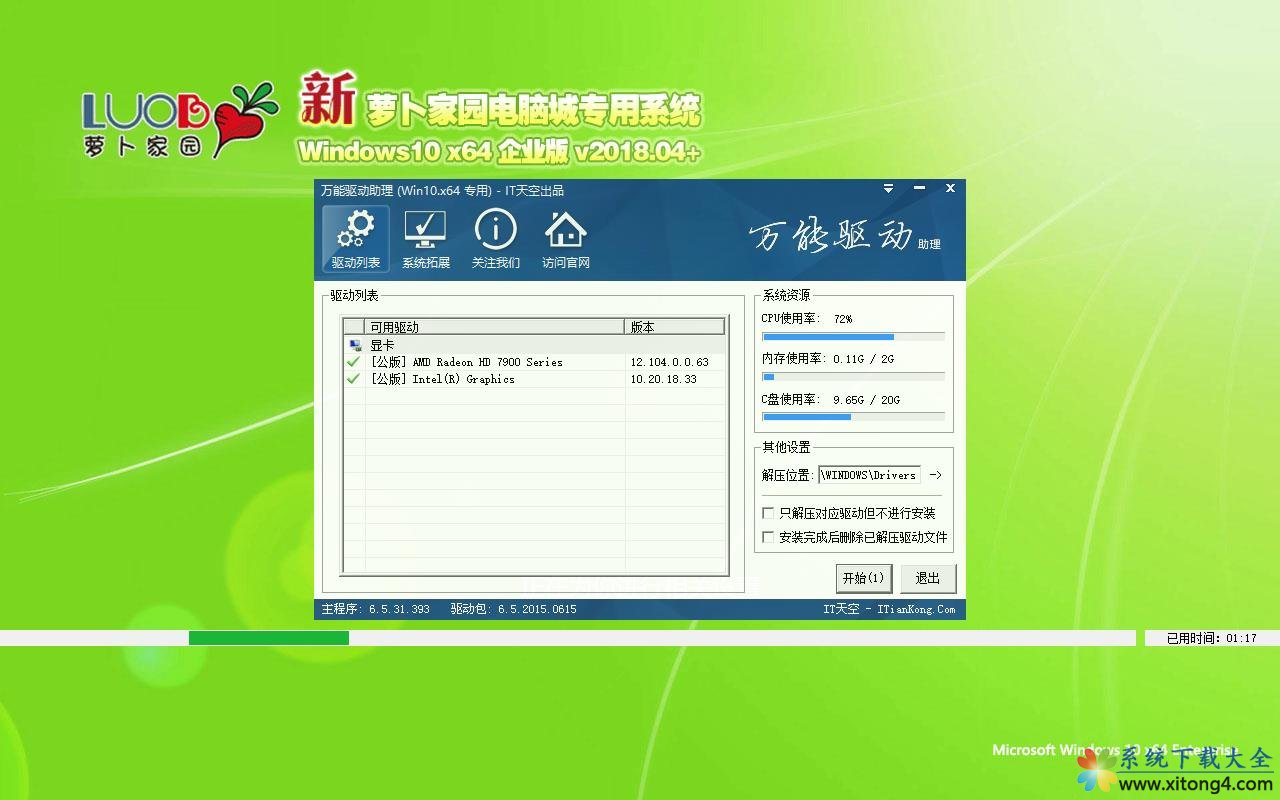Close the 万能驱动助理 window
The height and width of the screenshot is (800, 1280).
[950, 188]
